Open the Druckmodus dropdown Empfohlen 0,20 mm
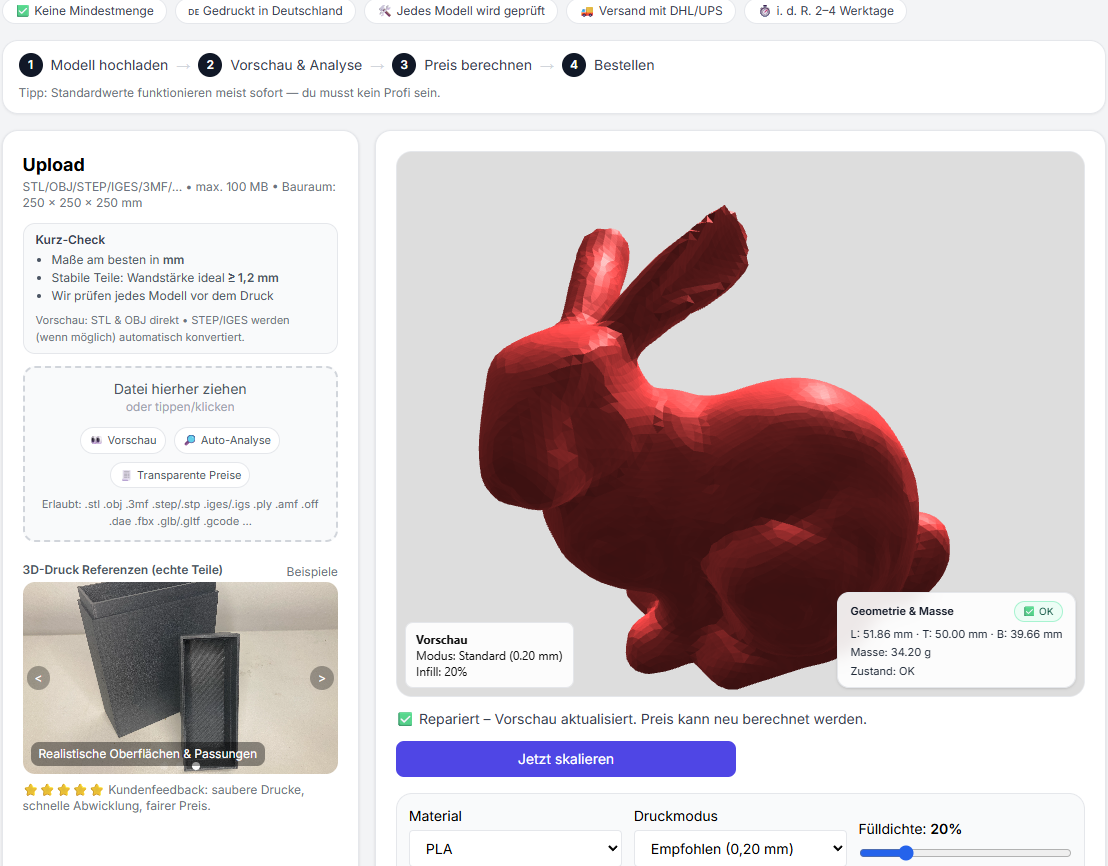1108x866 pixels. pos(740,847)
